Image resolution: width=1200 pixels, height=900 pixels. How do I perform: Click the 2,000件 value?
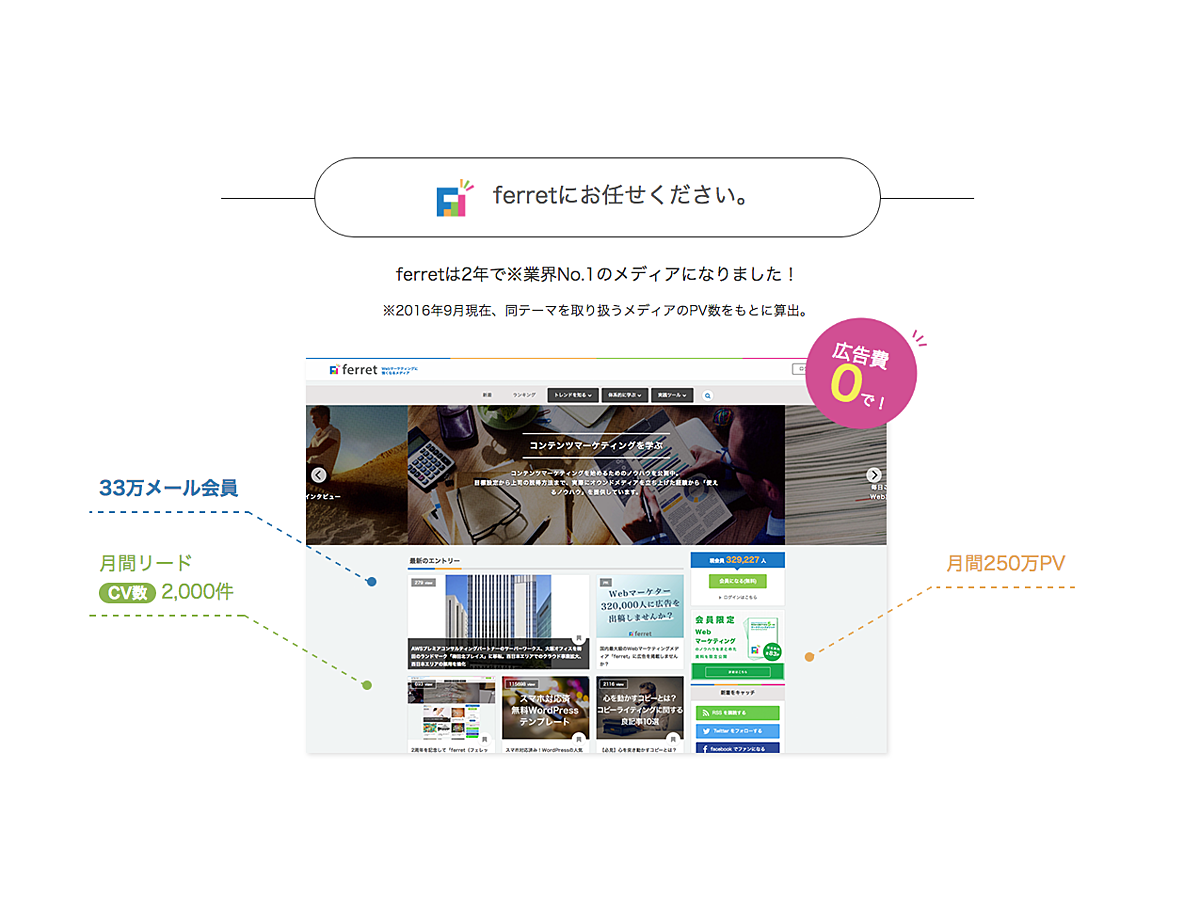click(x=197, y=592)
